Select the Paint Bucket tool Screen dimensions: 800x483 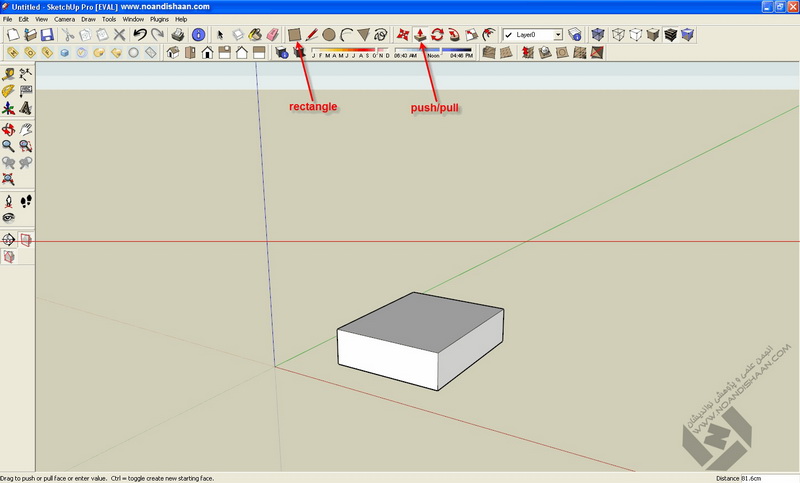255,34
